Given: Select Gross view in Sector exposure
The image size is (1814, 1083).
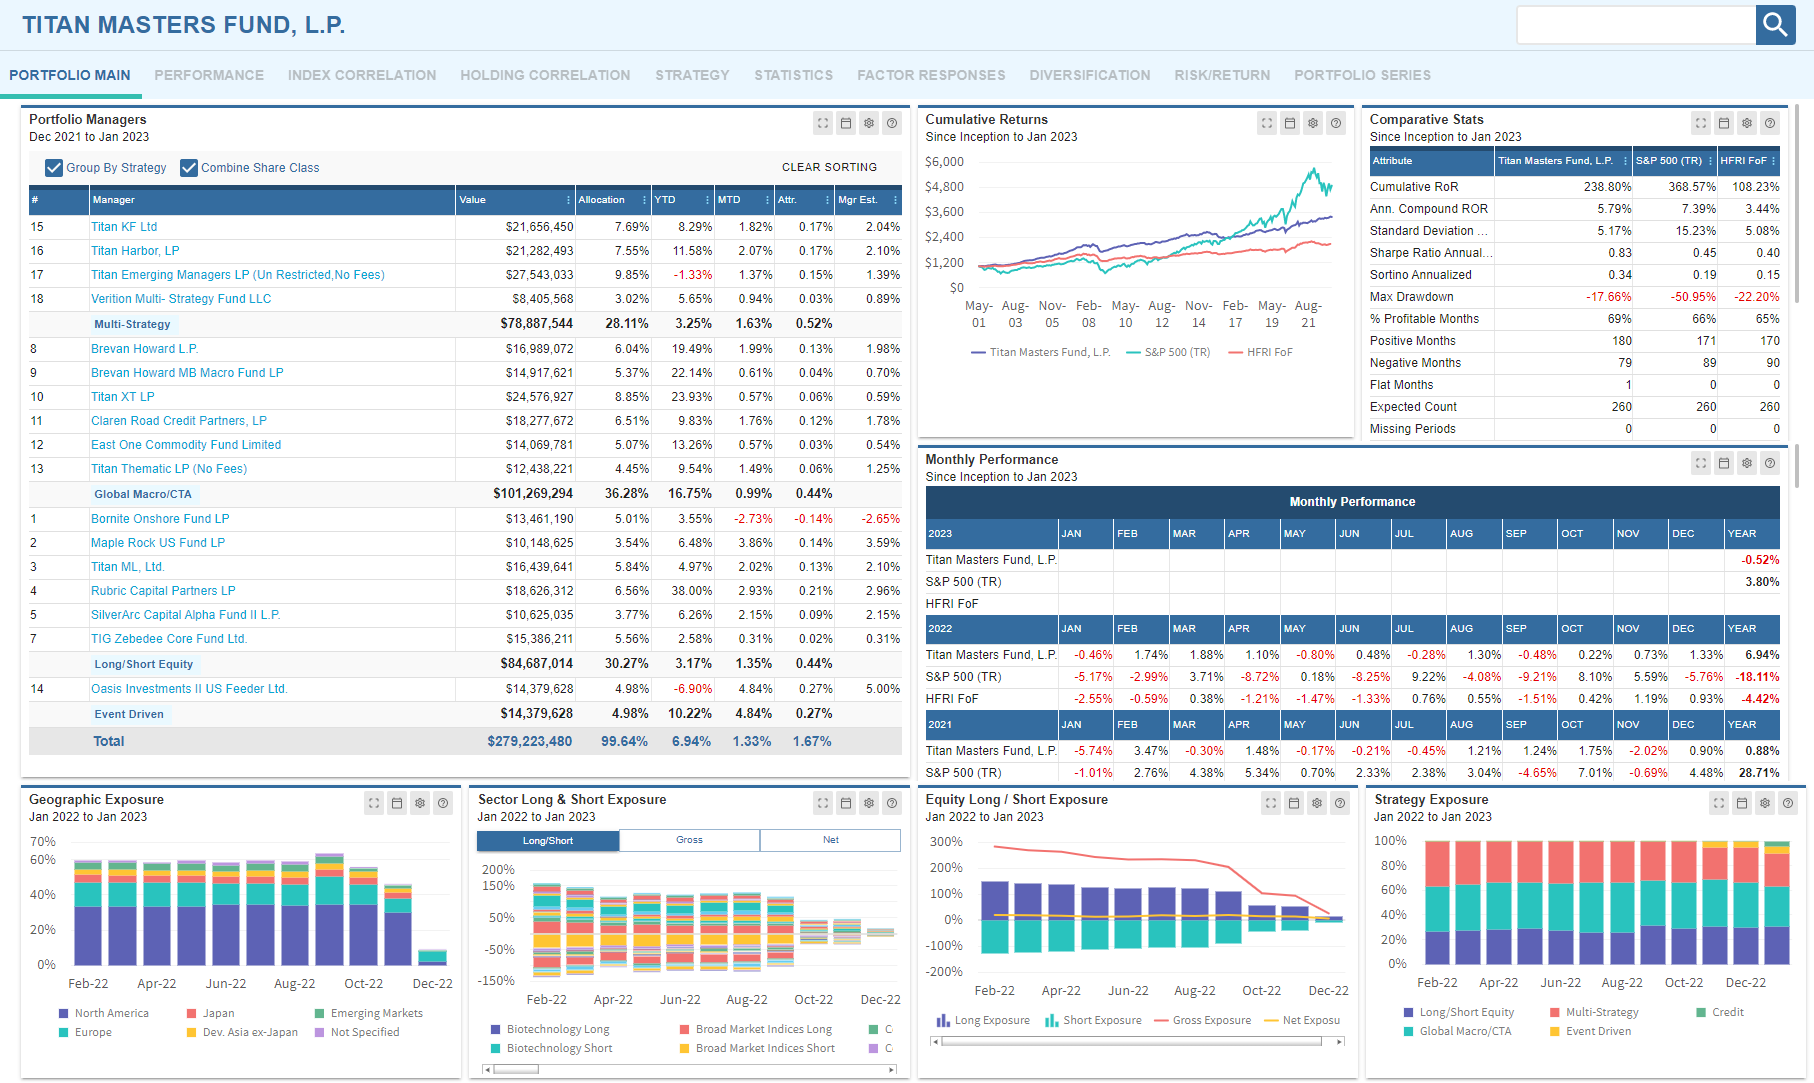Looking at the screenshot, I should (x=690, y=840).
